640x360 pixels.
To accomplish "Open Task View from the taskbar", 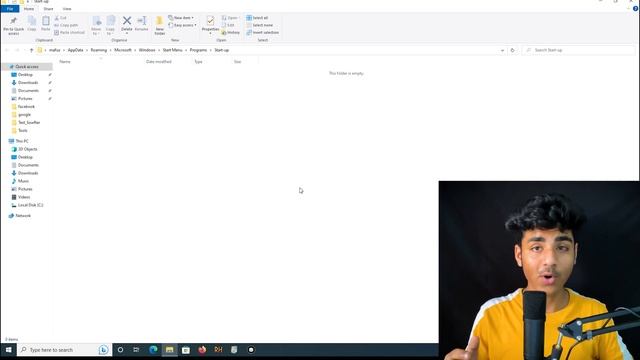I will pyautogui.click(x=136, y=350).
